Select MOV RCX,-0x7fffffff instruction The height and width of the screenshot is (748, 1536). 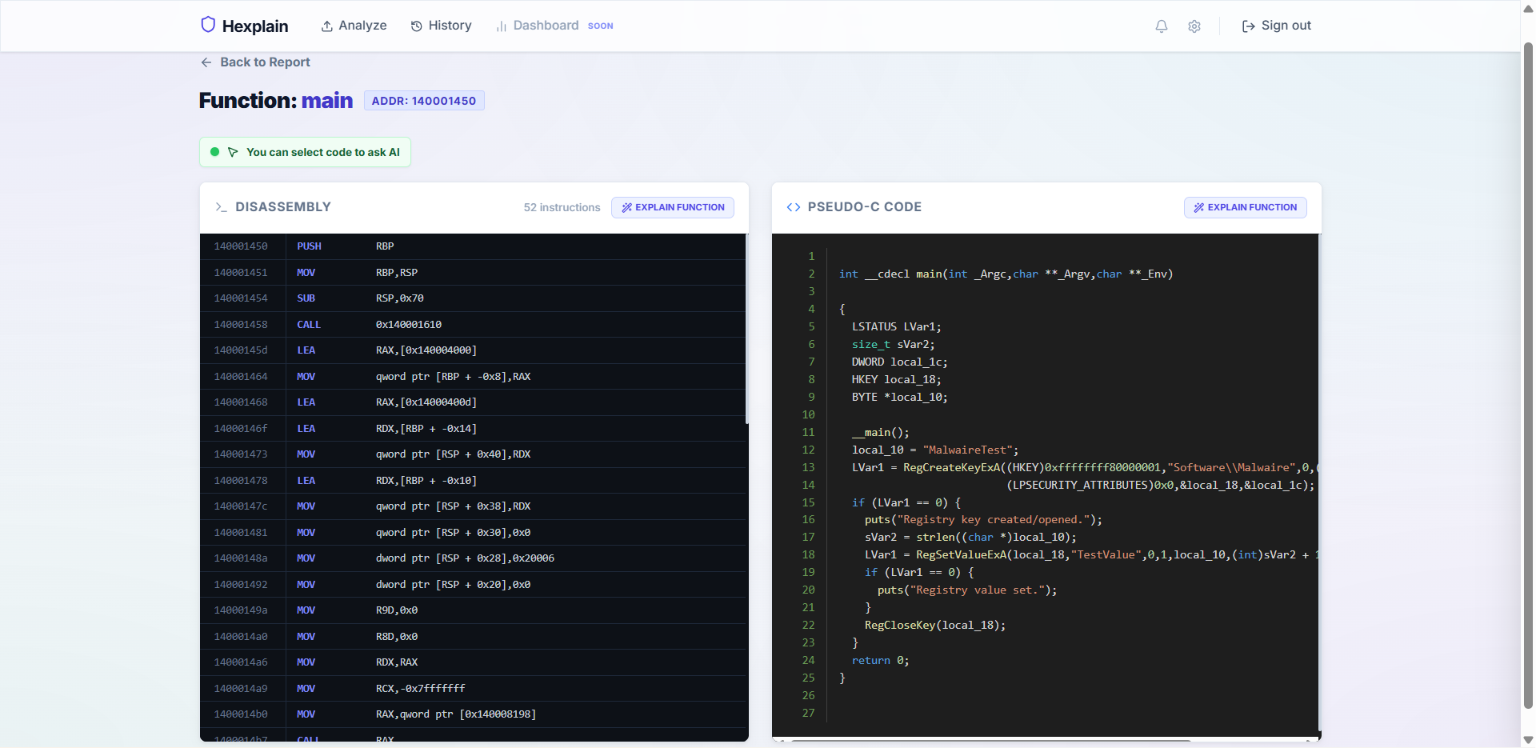tap(473, 688)
